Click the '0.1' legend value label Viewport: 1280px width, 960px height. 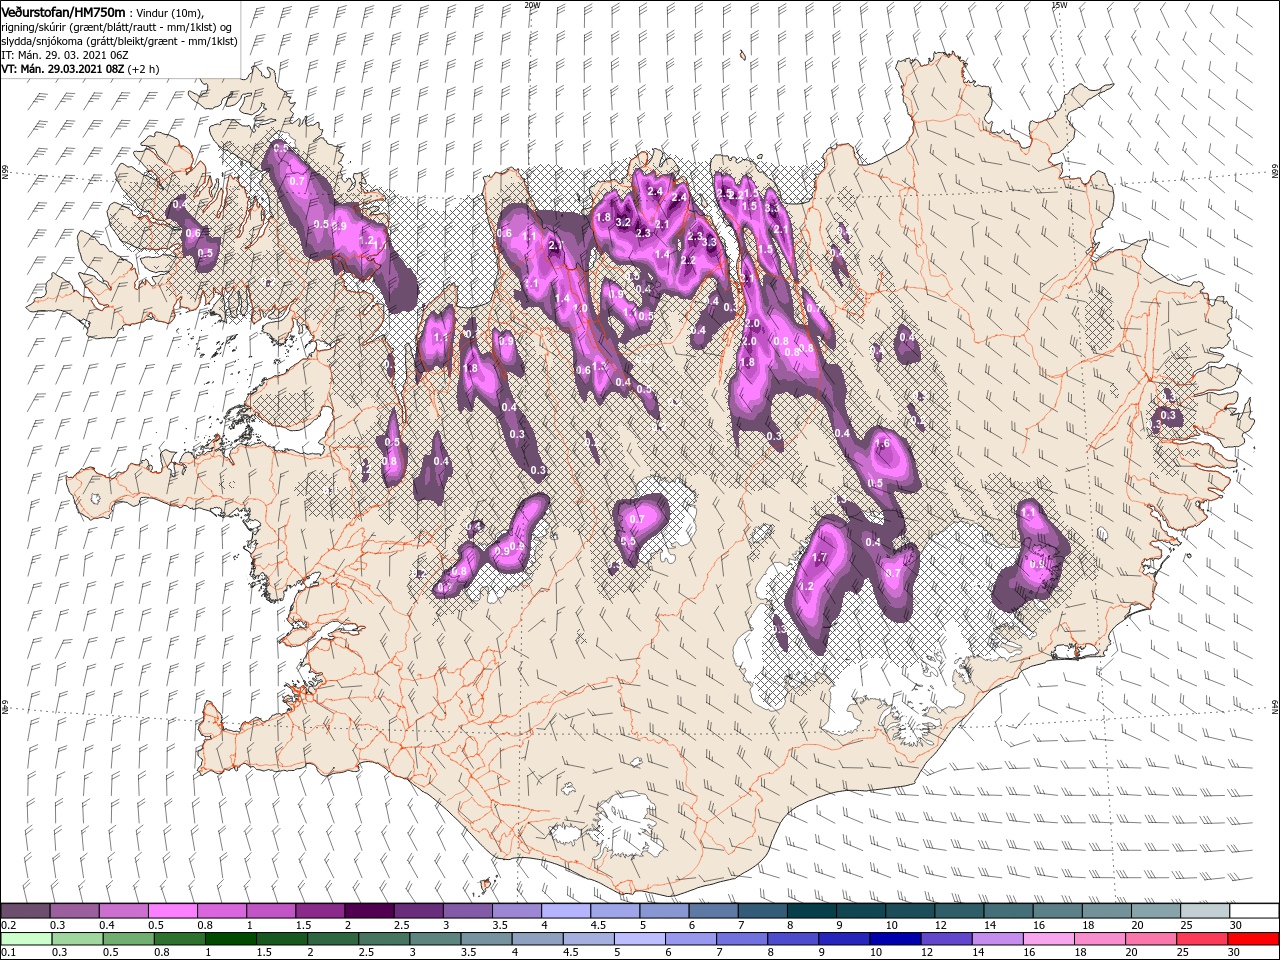point(8,953)
